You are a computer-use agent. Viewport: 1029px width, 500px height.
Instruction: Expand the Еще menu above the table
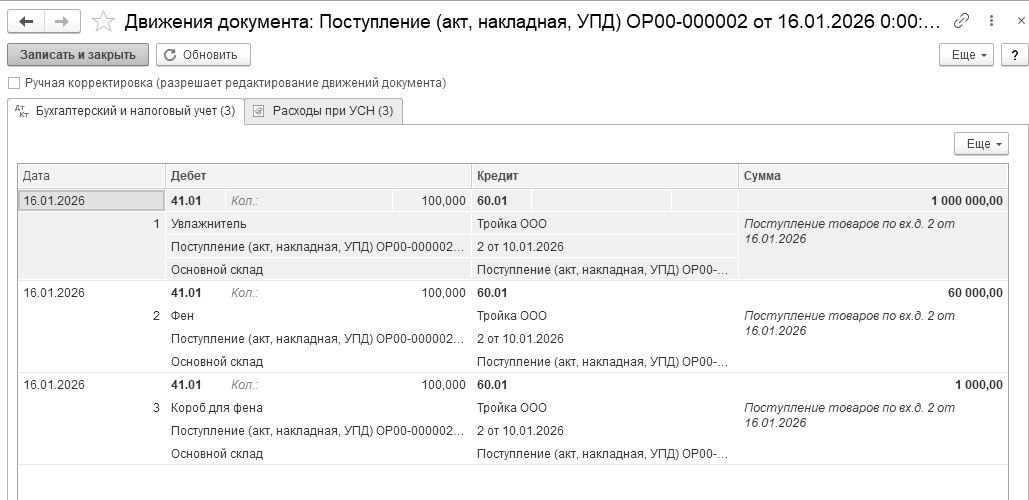coord(981,144)
